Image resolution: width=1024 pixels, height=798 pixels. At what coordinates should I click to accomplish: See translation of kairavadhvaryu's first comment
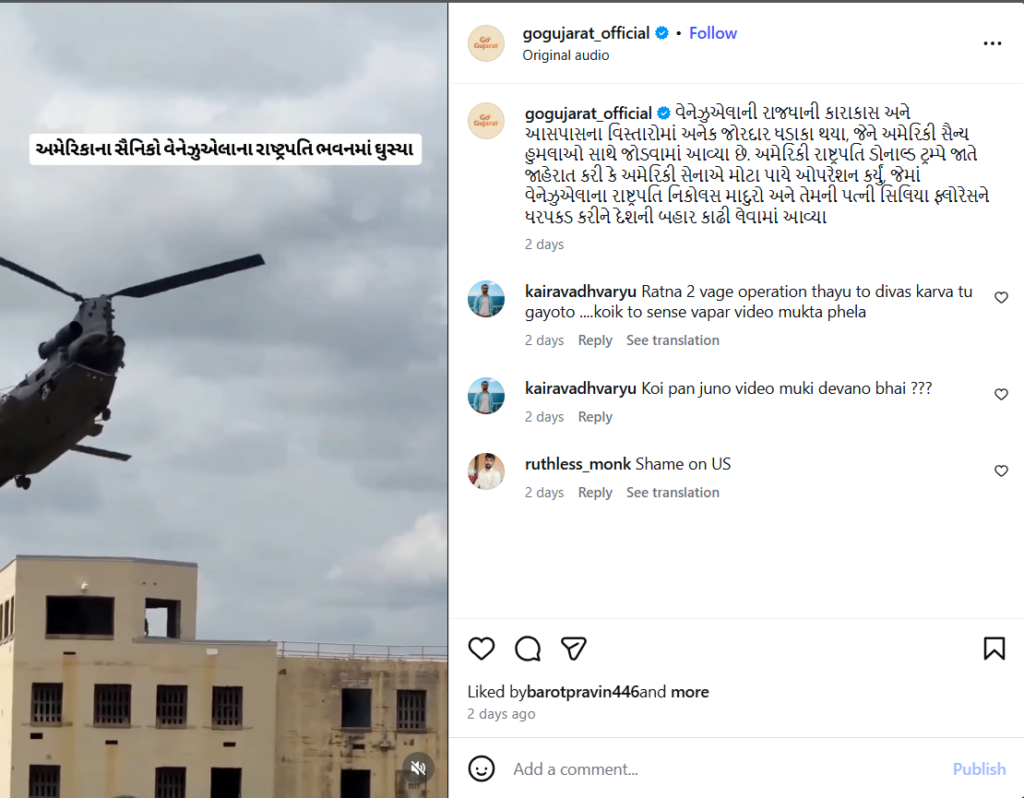(673, 340)
